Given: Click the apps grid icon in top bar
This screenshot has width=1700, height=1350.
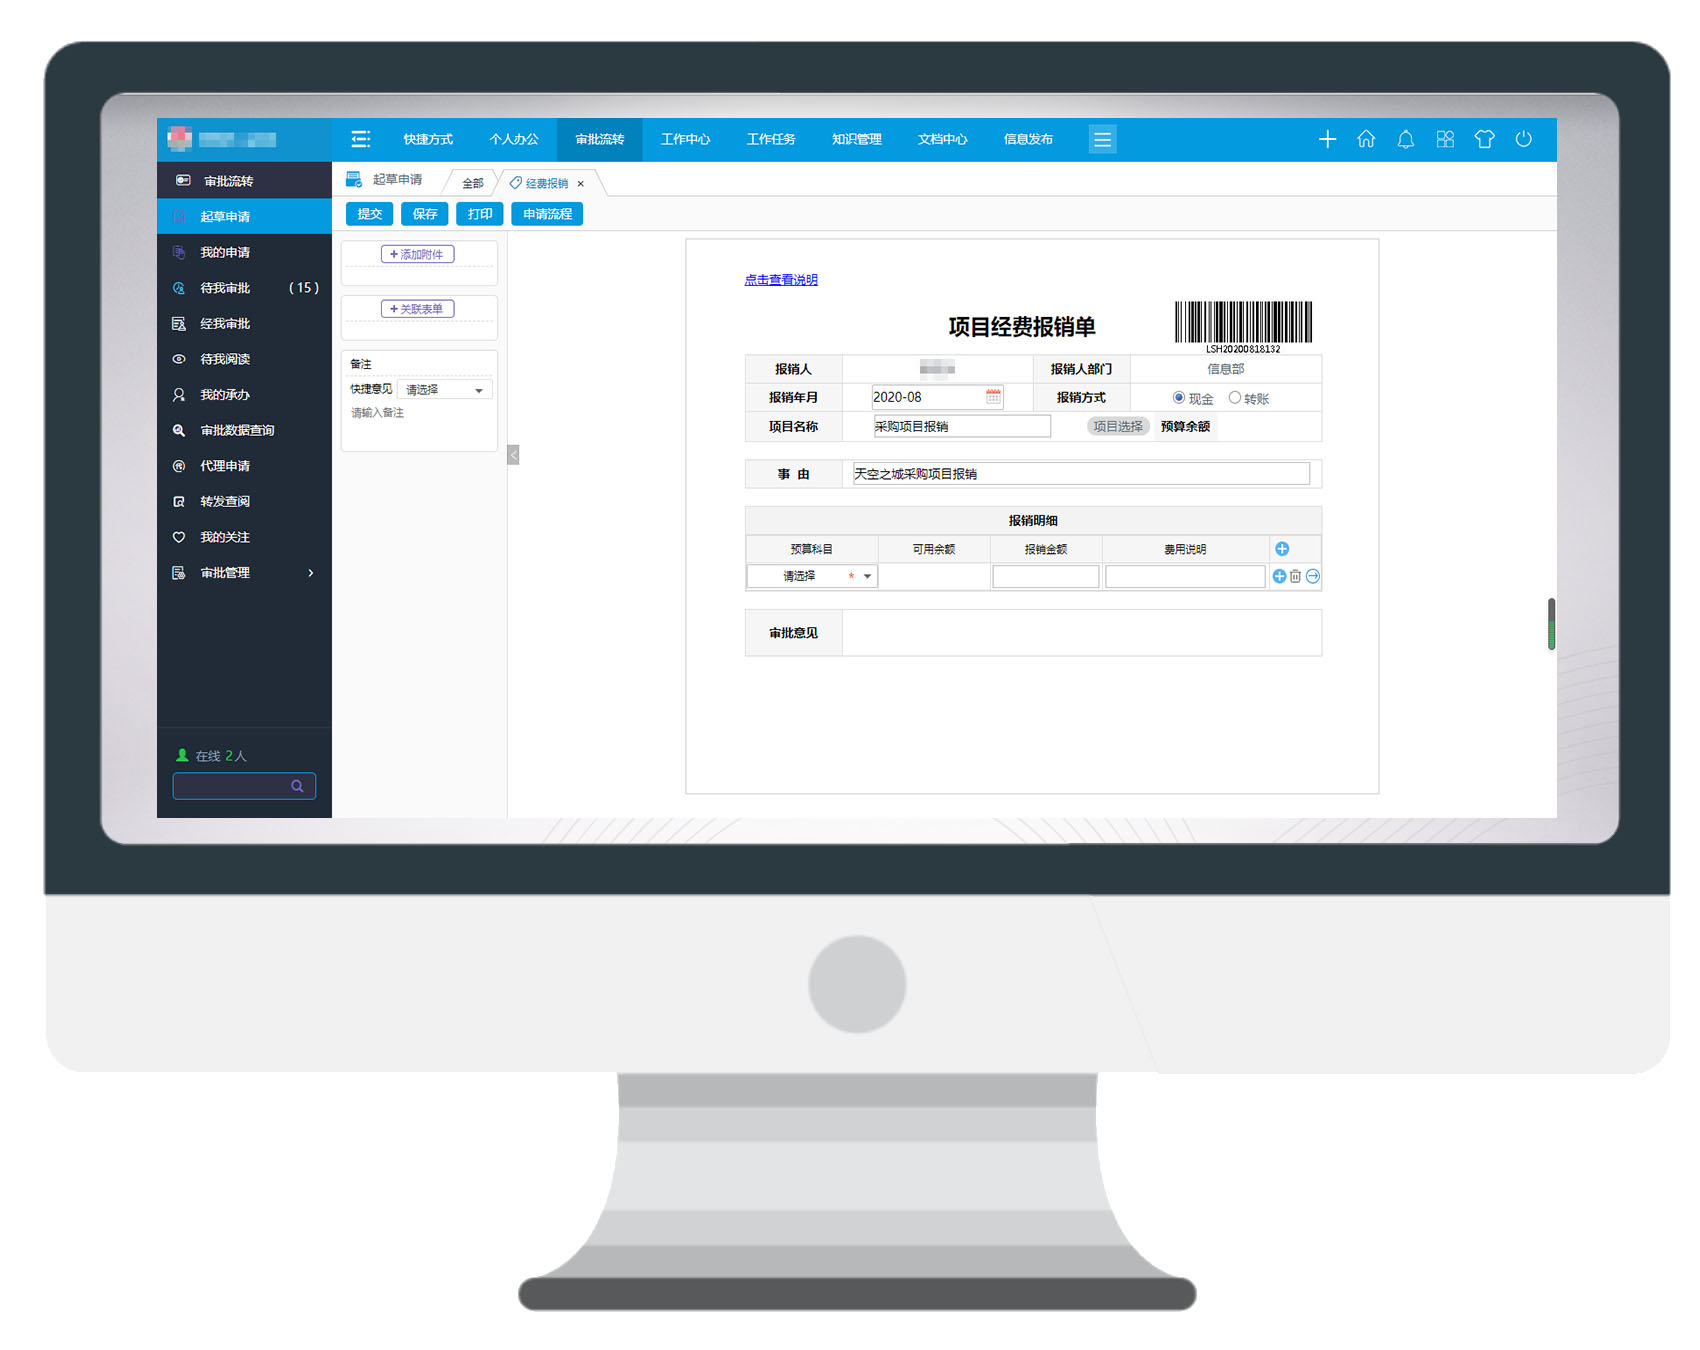Looking at the screenshot, I should coord(1445,139).
